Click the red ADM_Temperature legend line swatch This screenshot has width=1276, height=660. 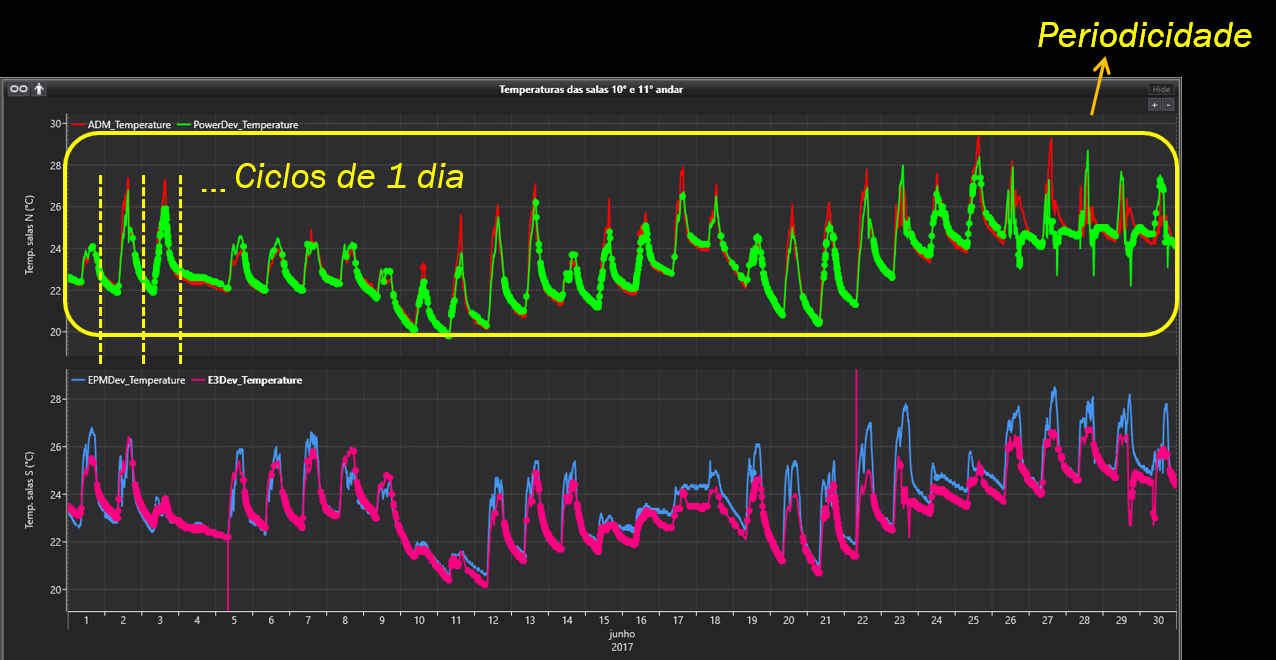pyautogui.click(x=78, y=125)
